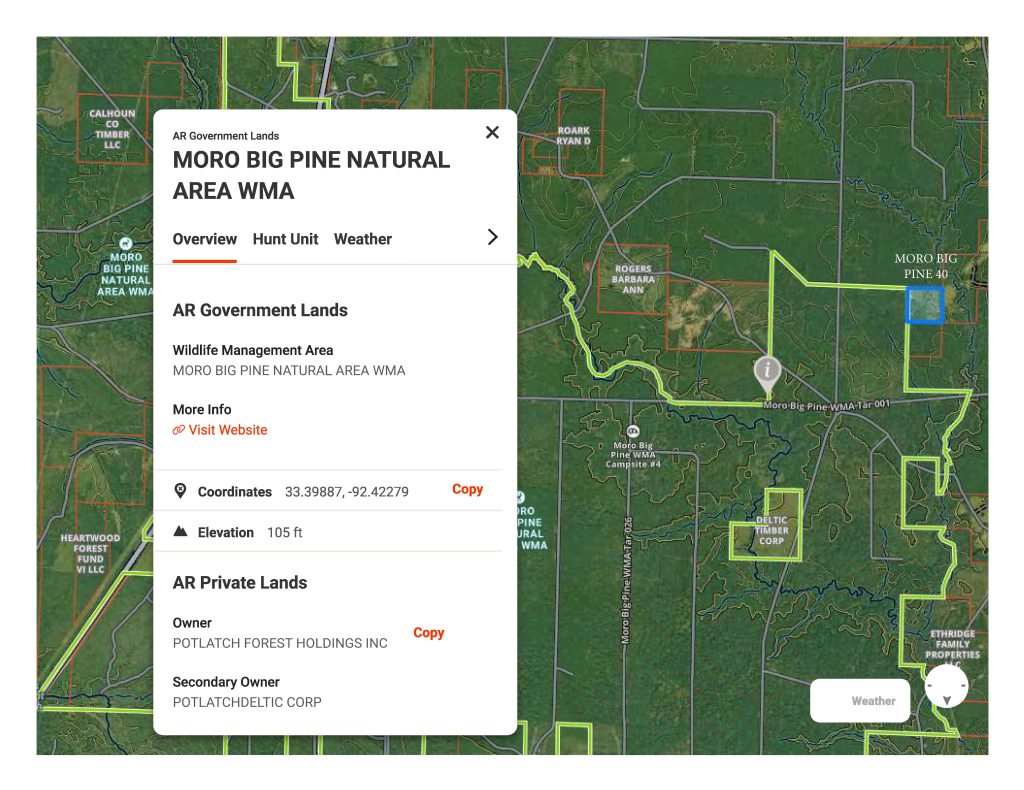Copy the Potlatch Forest Holdings owner name
1024x790 pixels.
[428, 632]
